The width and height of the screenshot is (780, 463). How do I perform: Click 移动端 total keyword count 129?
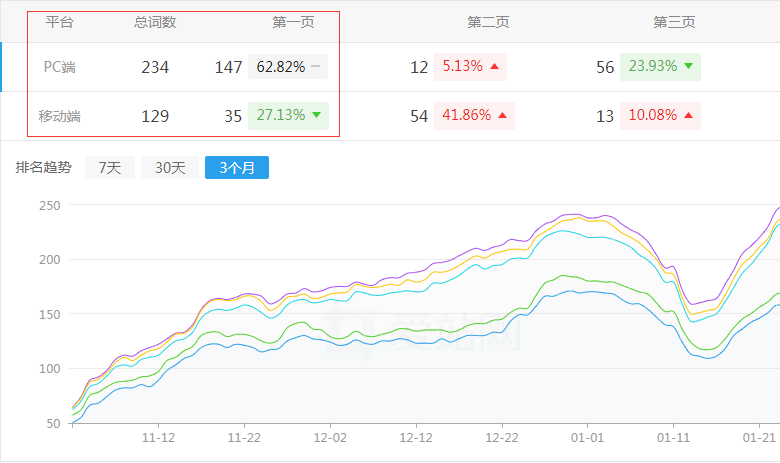[x=155, y=116]
